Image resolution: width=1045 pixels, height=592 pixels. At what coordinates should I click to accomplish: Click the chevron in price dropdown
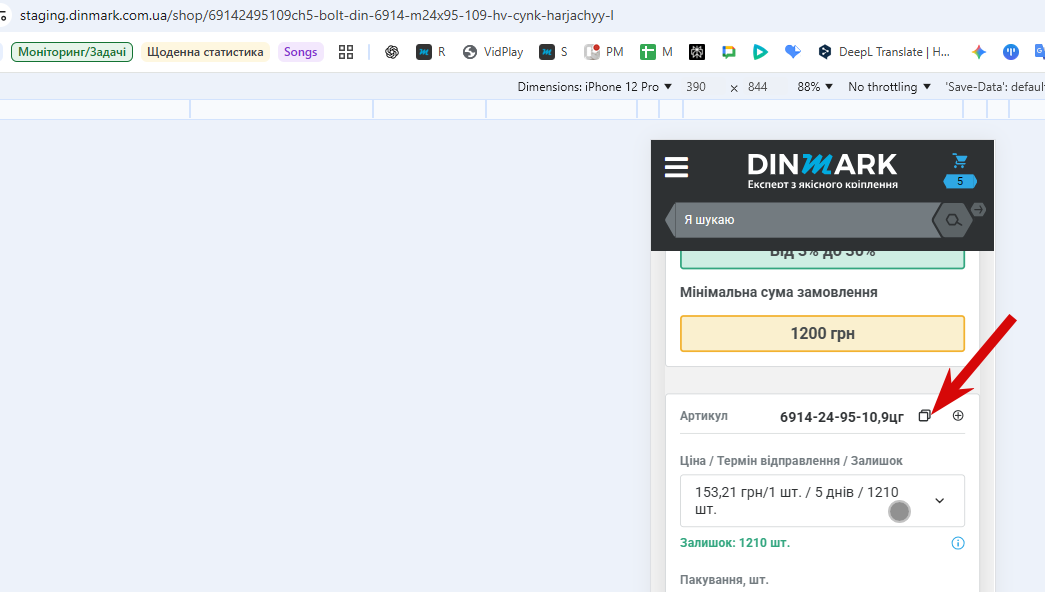(940, 501)
